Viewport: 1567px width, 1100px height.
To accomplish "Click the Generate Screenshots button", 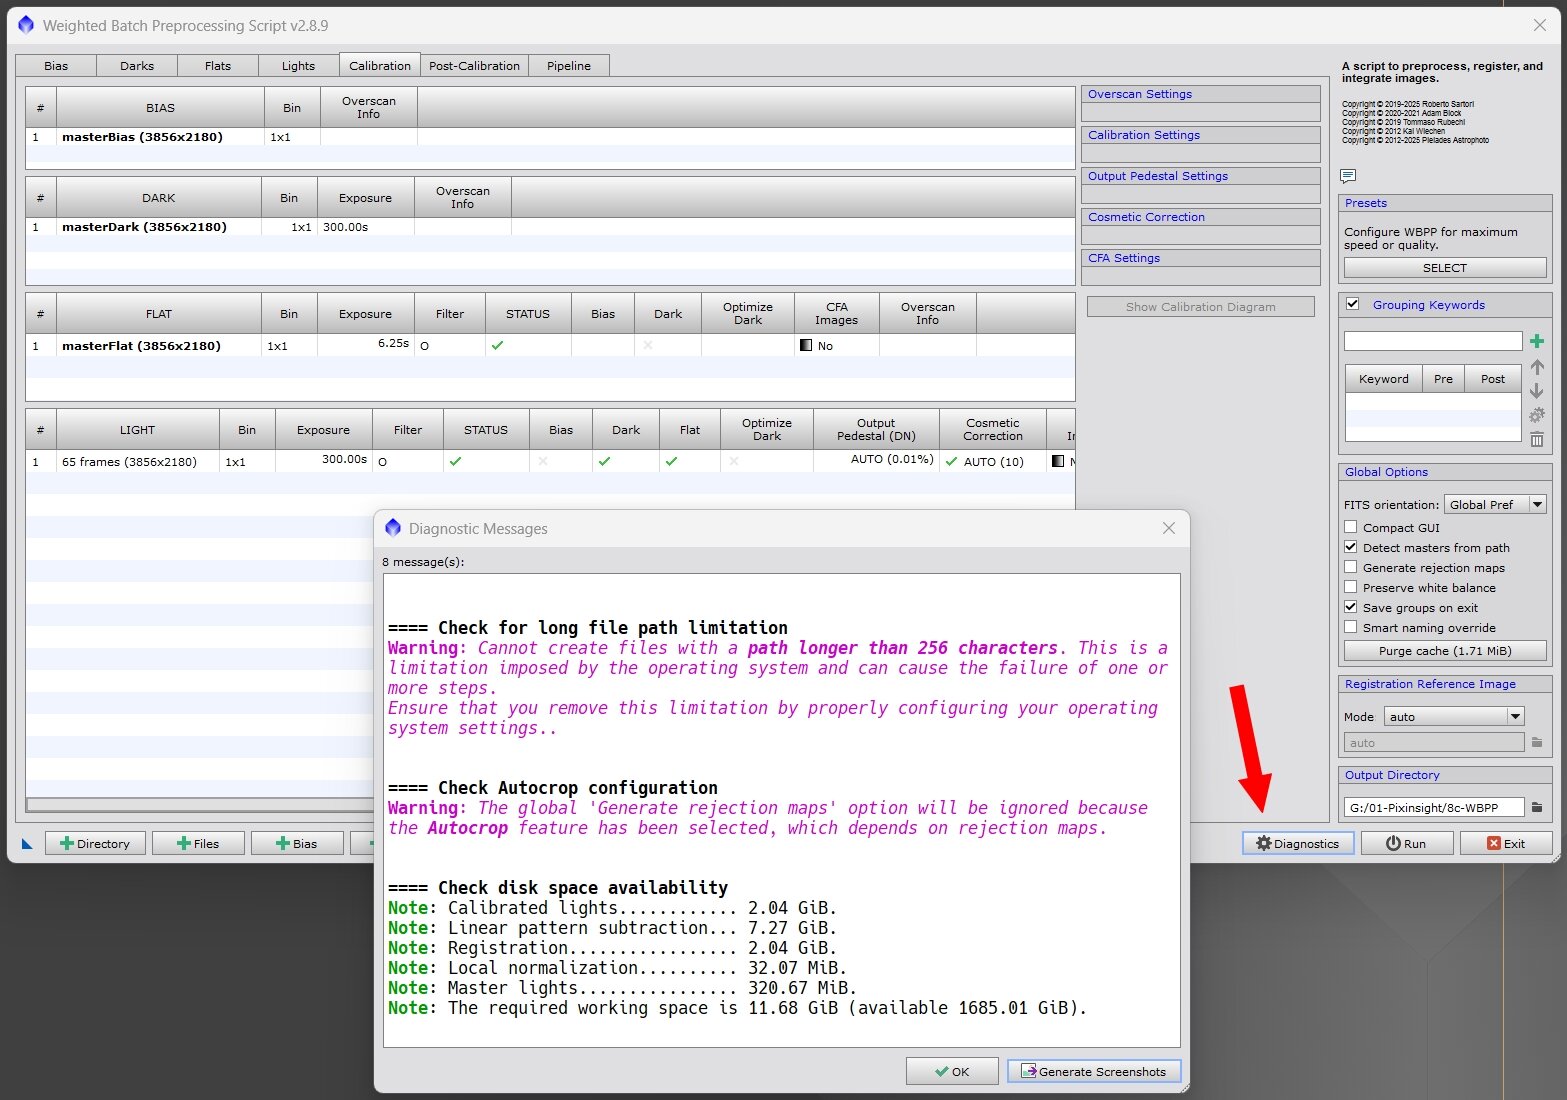I will 1094,1071.
